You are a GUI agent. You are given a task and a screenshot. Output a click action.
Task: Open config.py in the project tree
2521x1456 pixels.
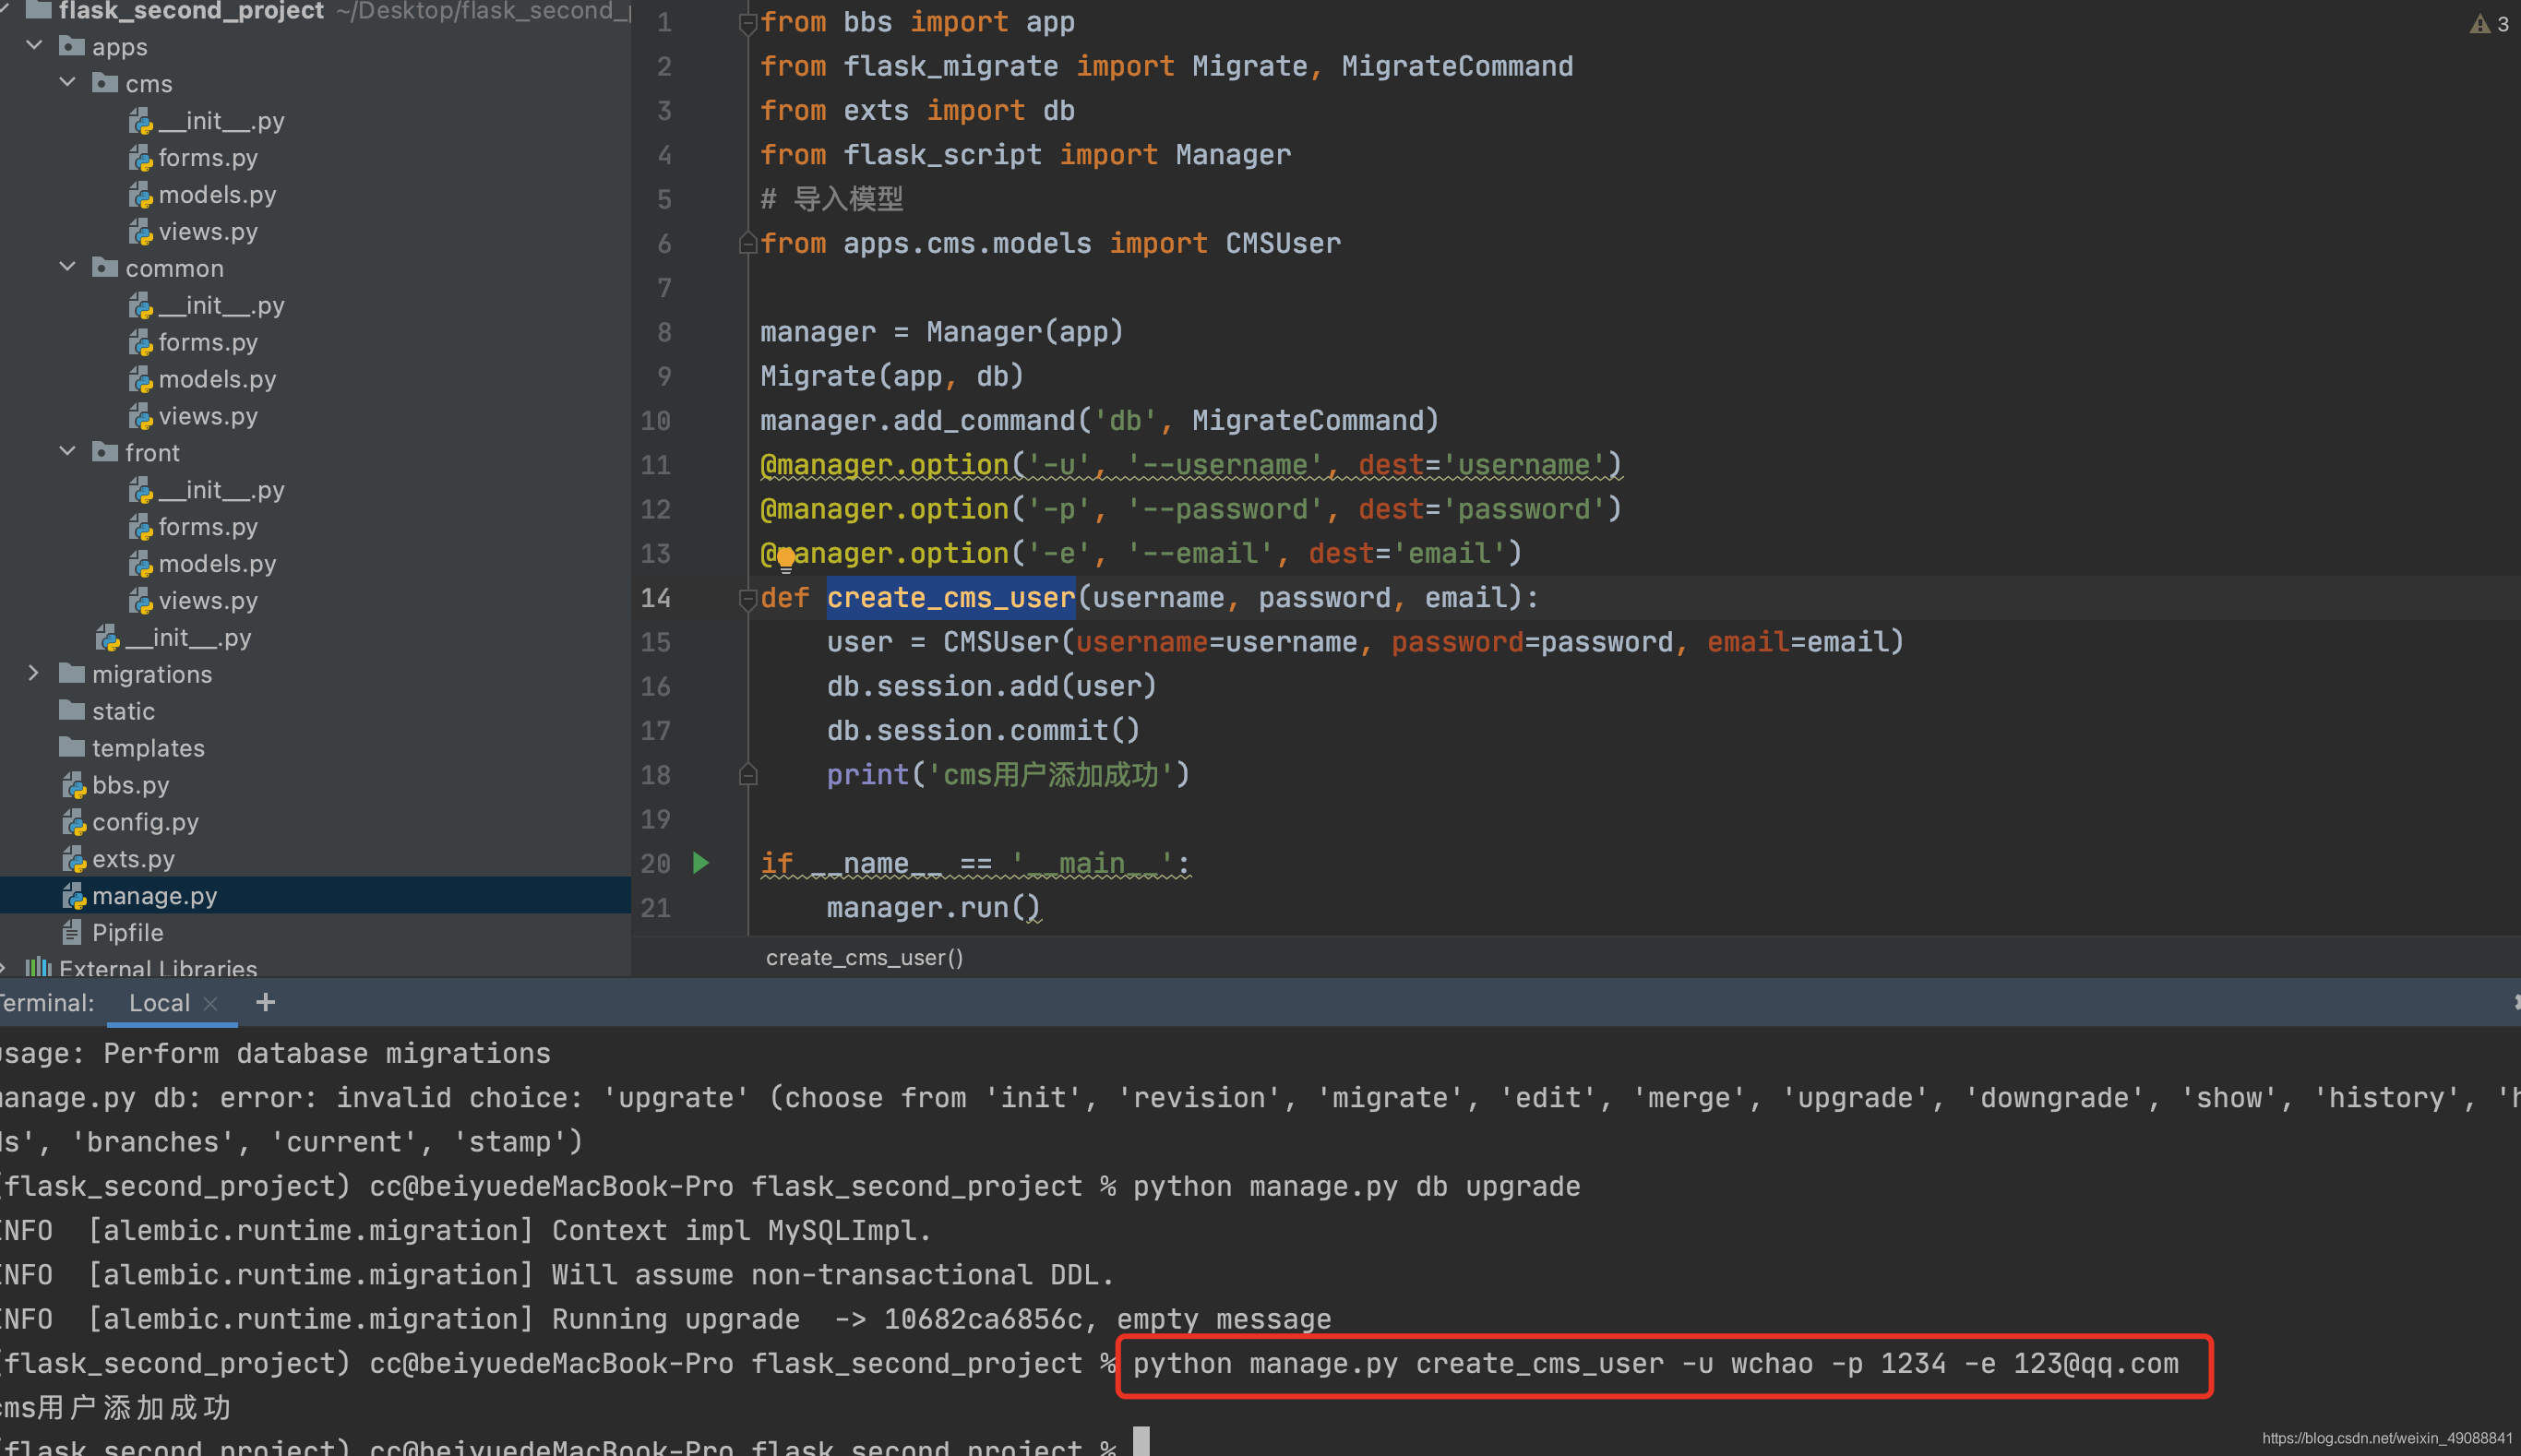coord(131,822)
